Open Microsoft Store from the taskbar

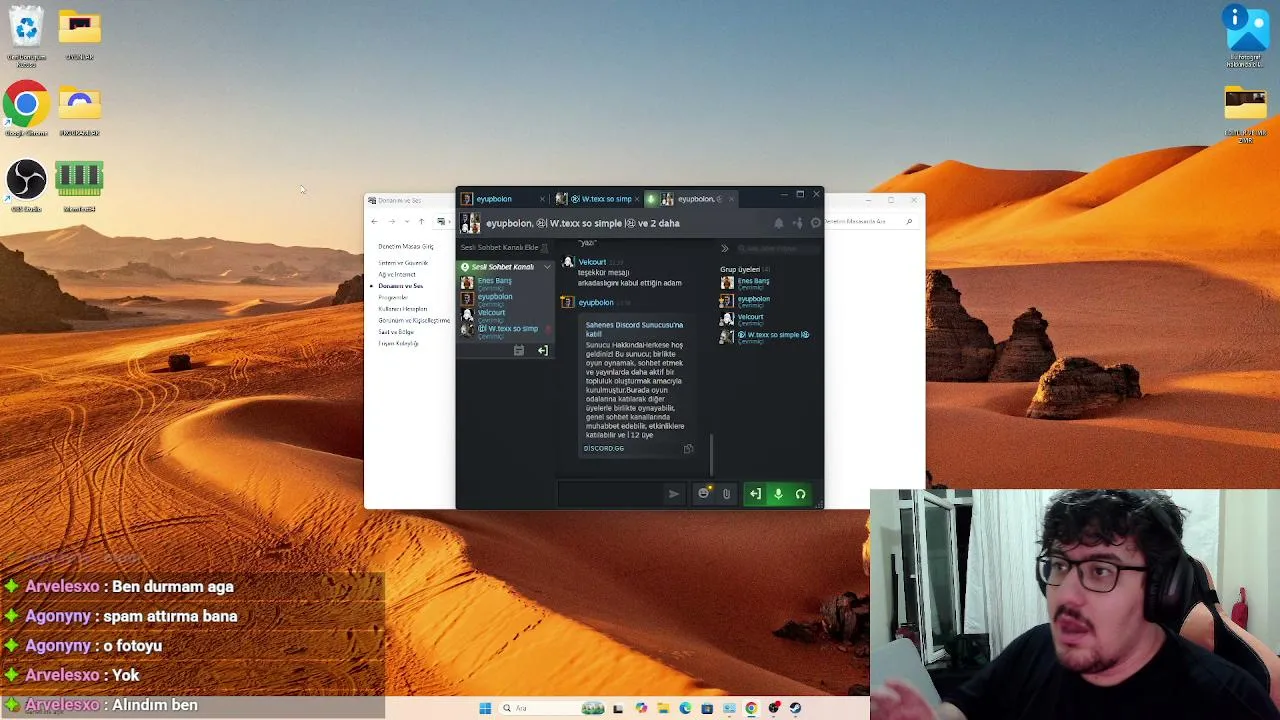pos(707,708)
